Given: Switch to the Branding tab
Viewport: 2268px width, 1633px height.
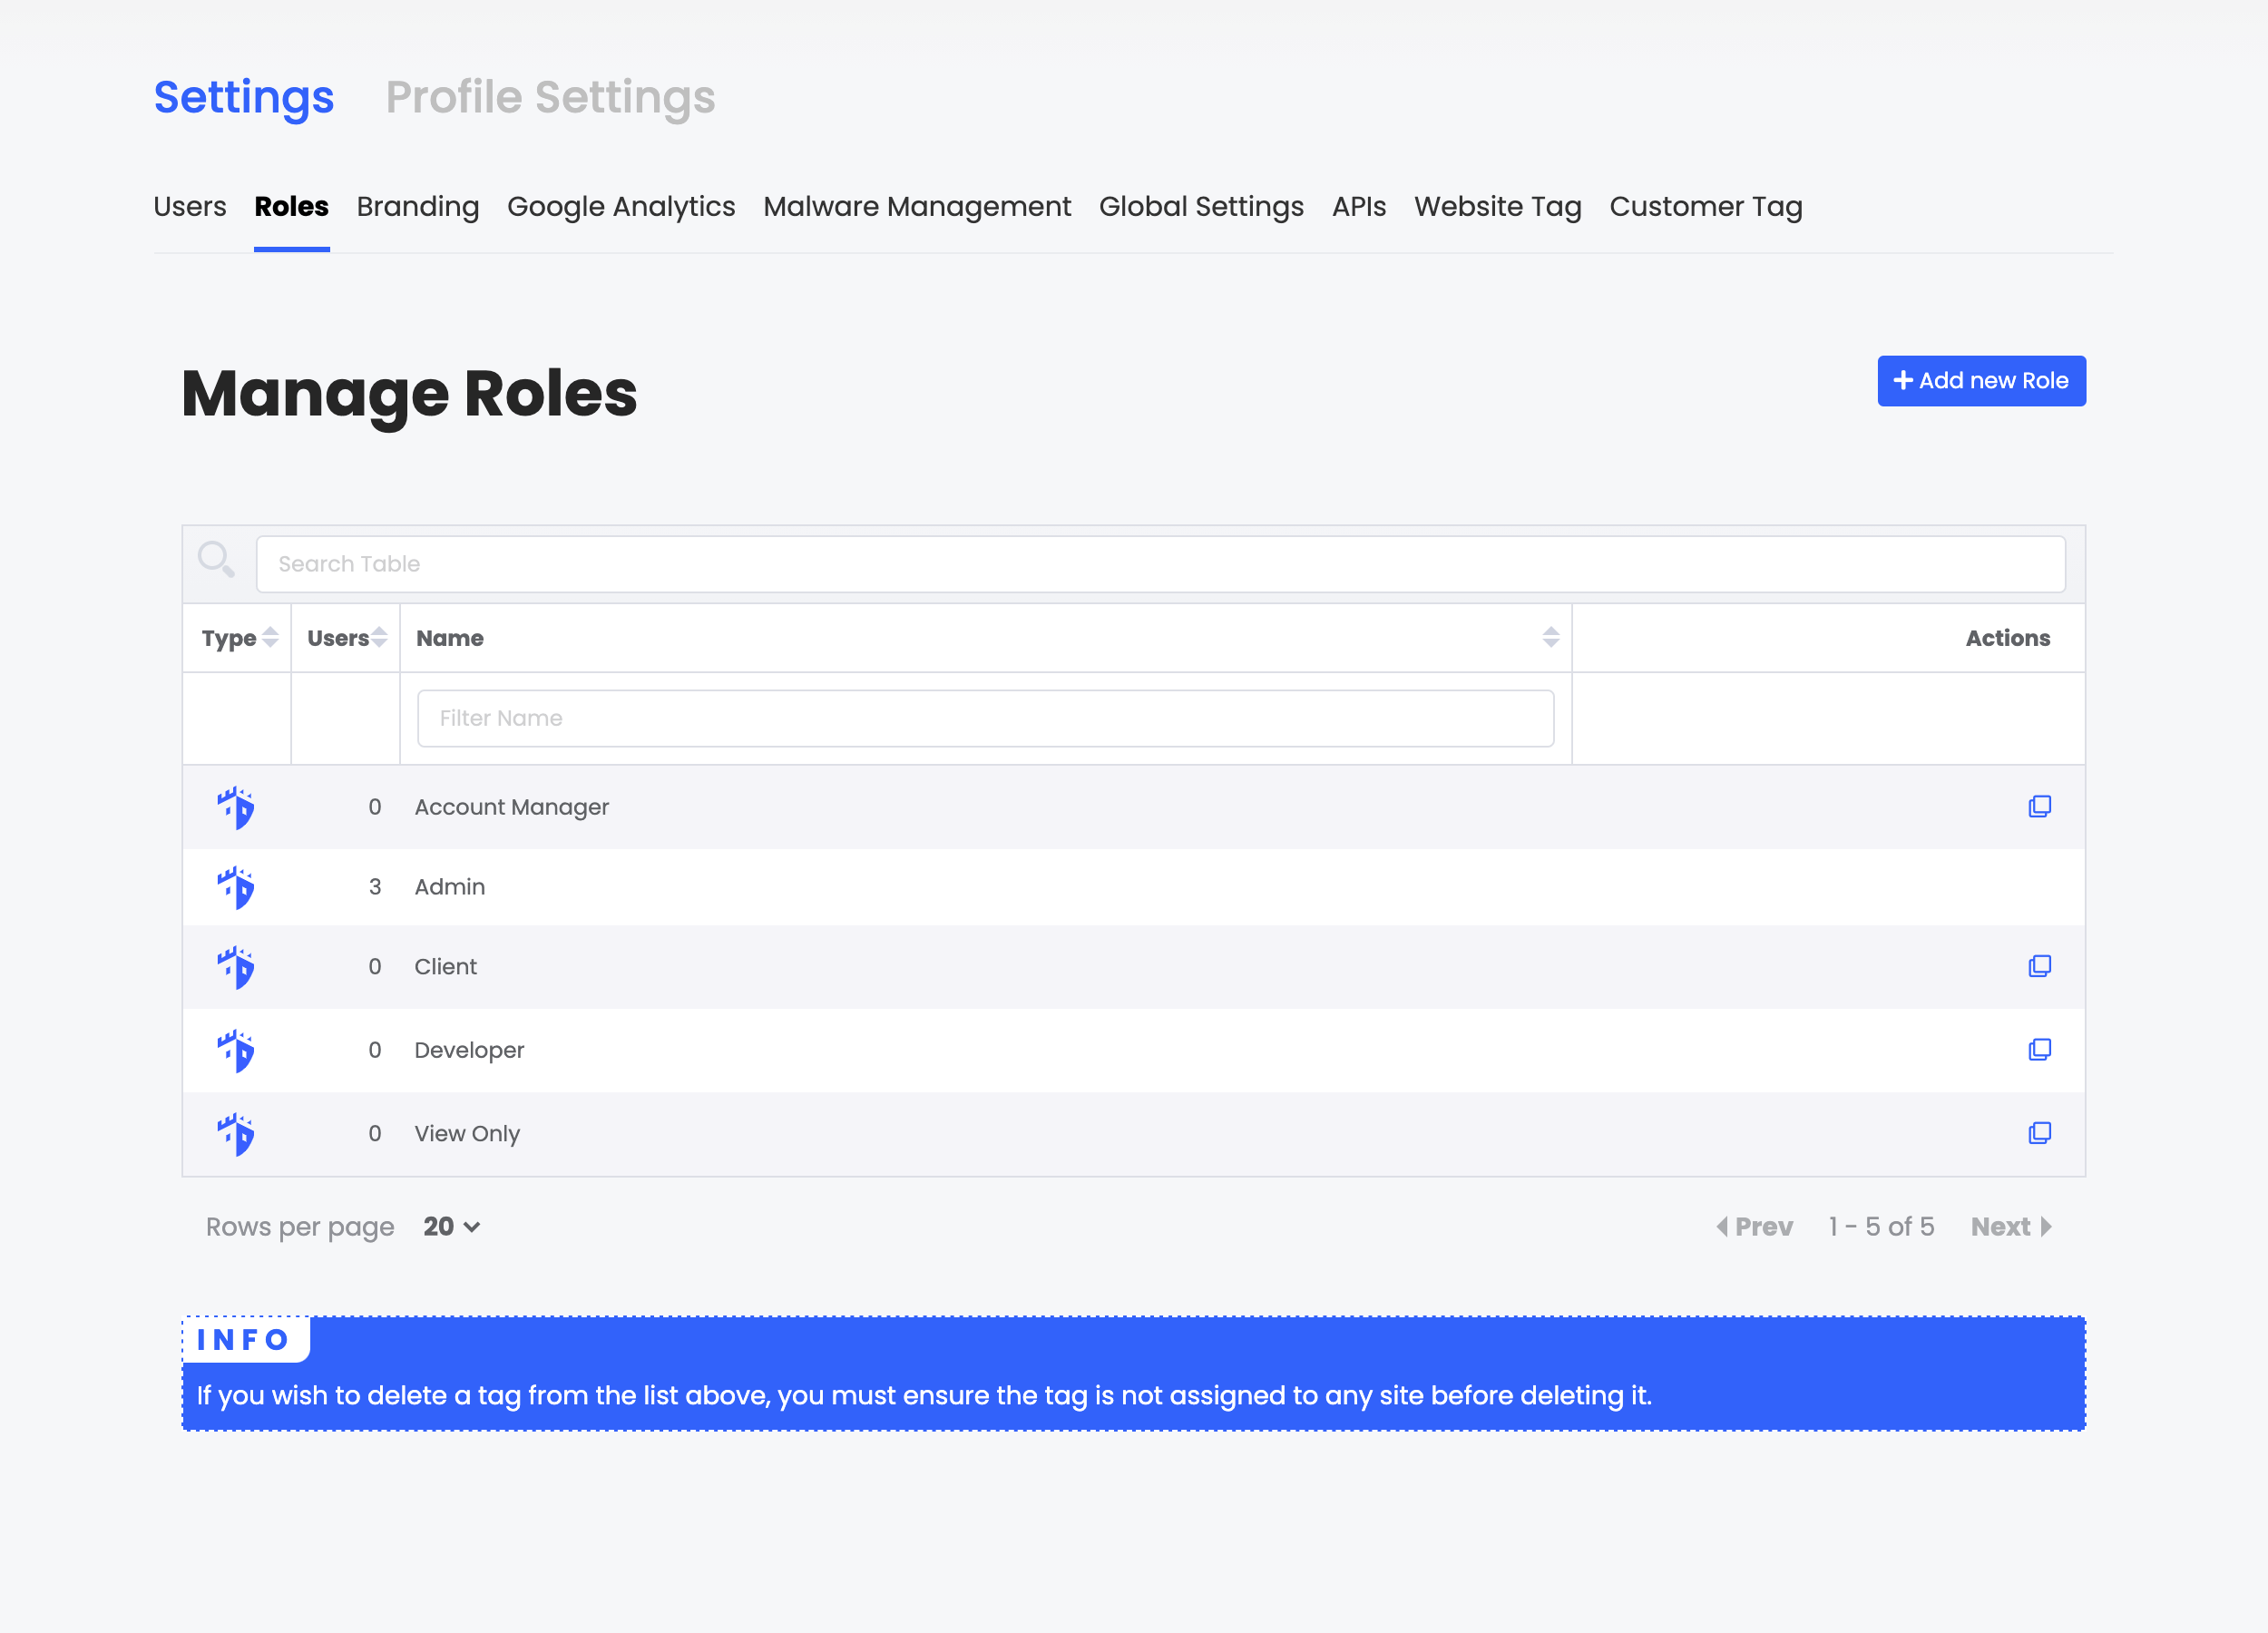Looking at the screenshot, I should (418, 207).
